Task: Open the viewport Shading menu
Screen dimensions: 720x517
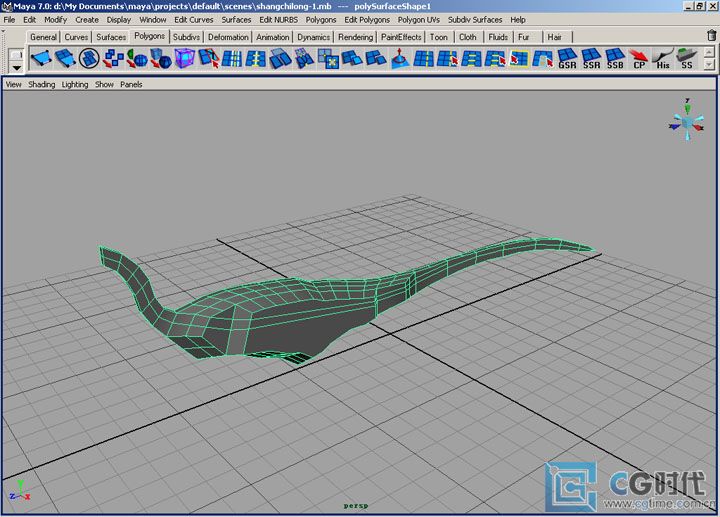Action: tap(41, 84)
